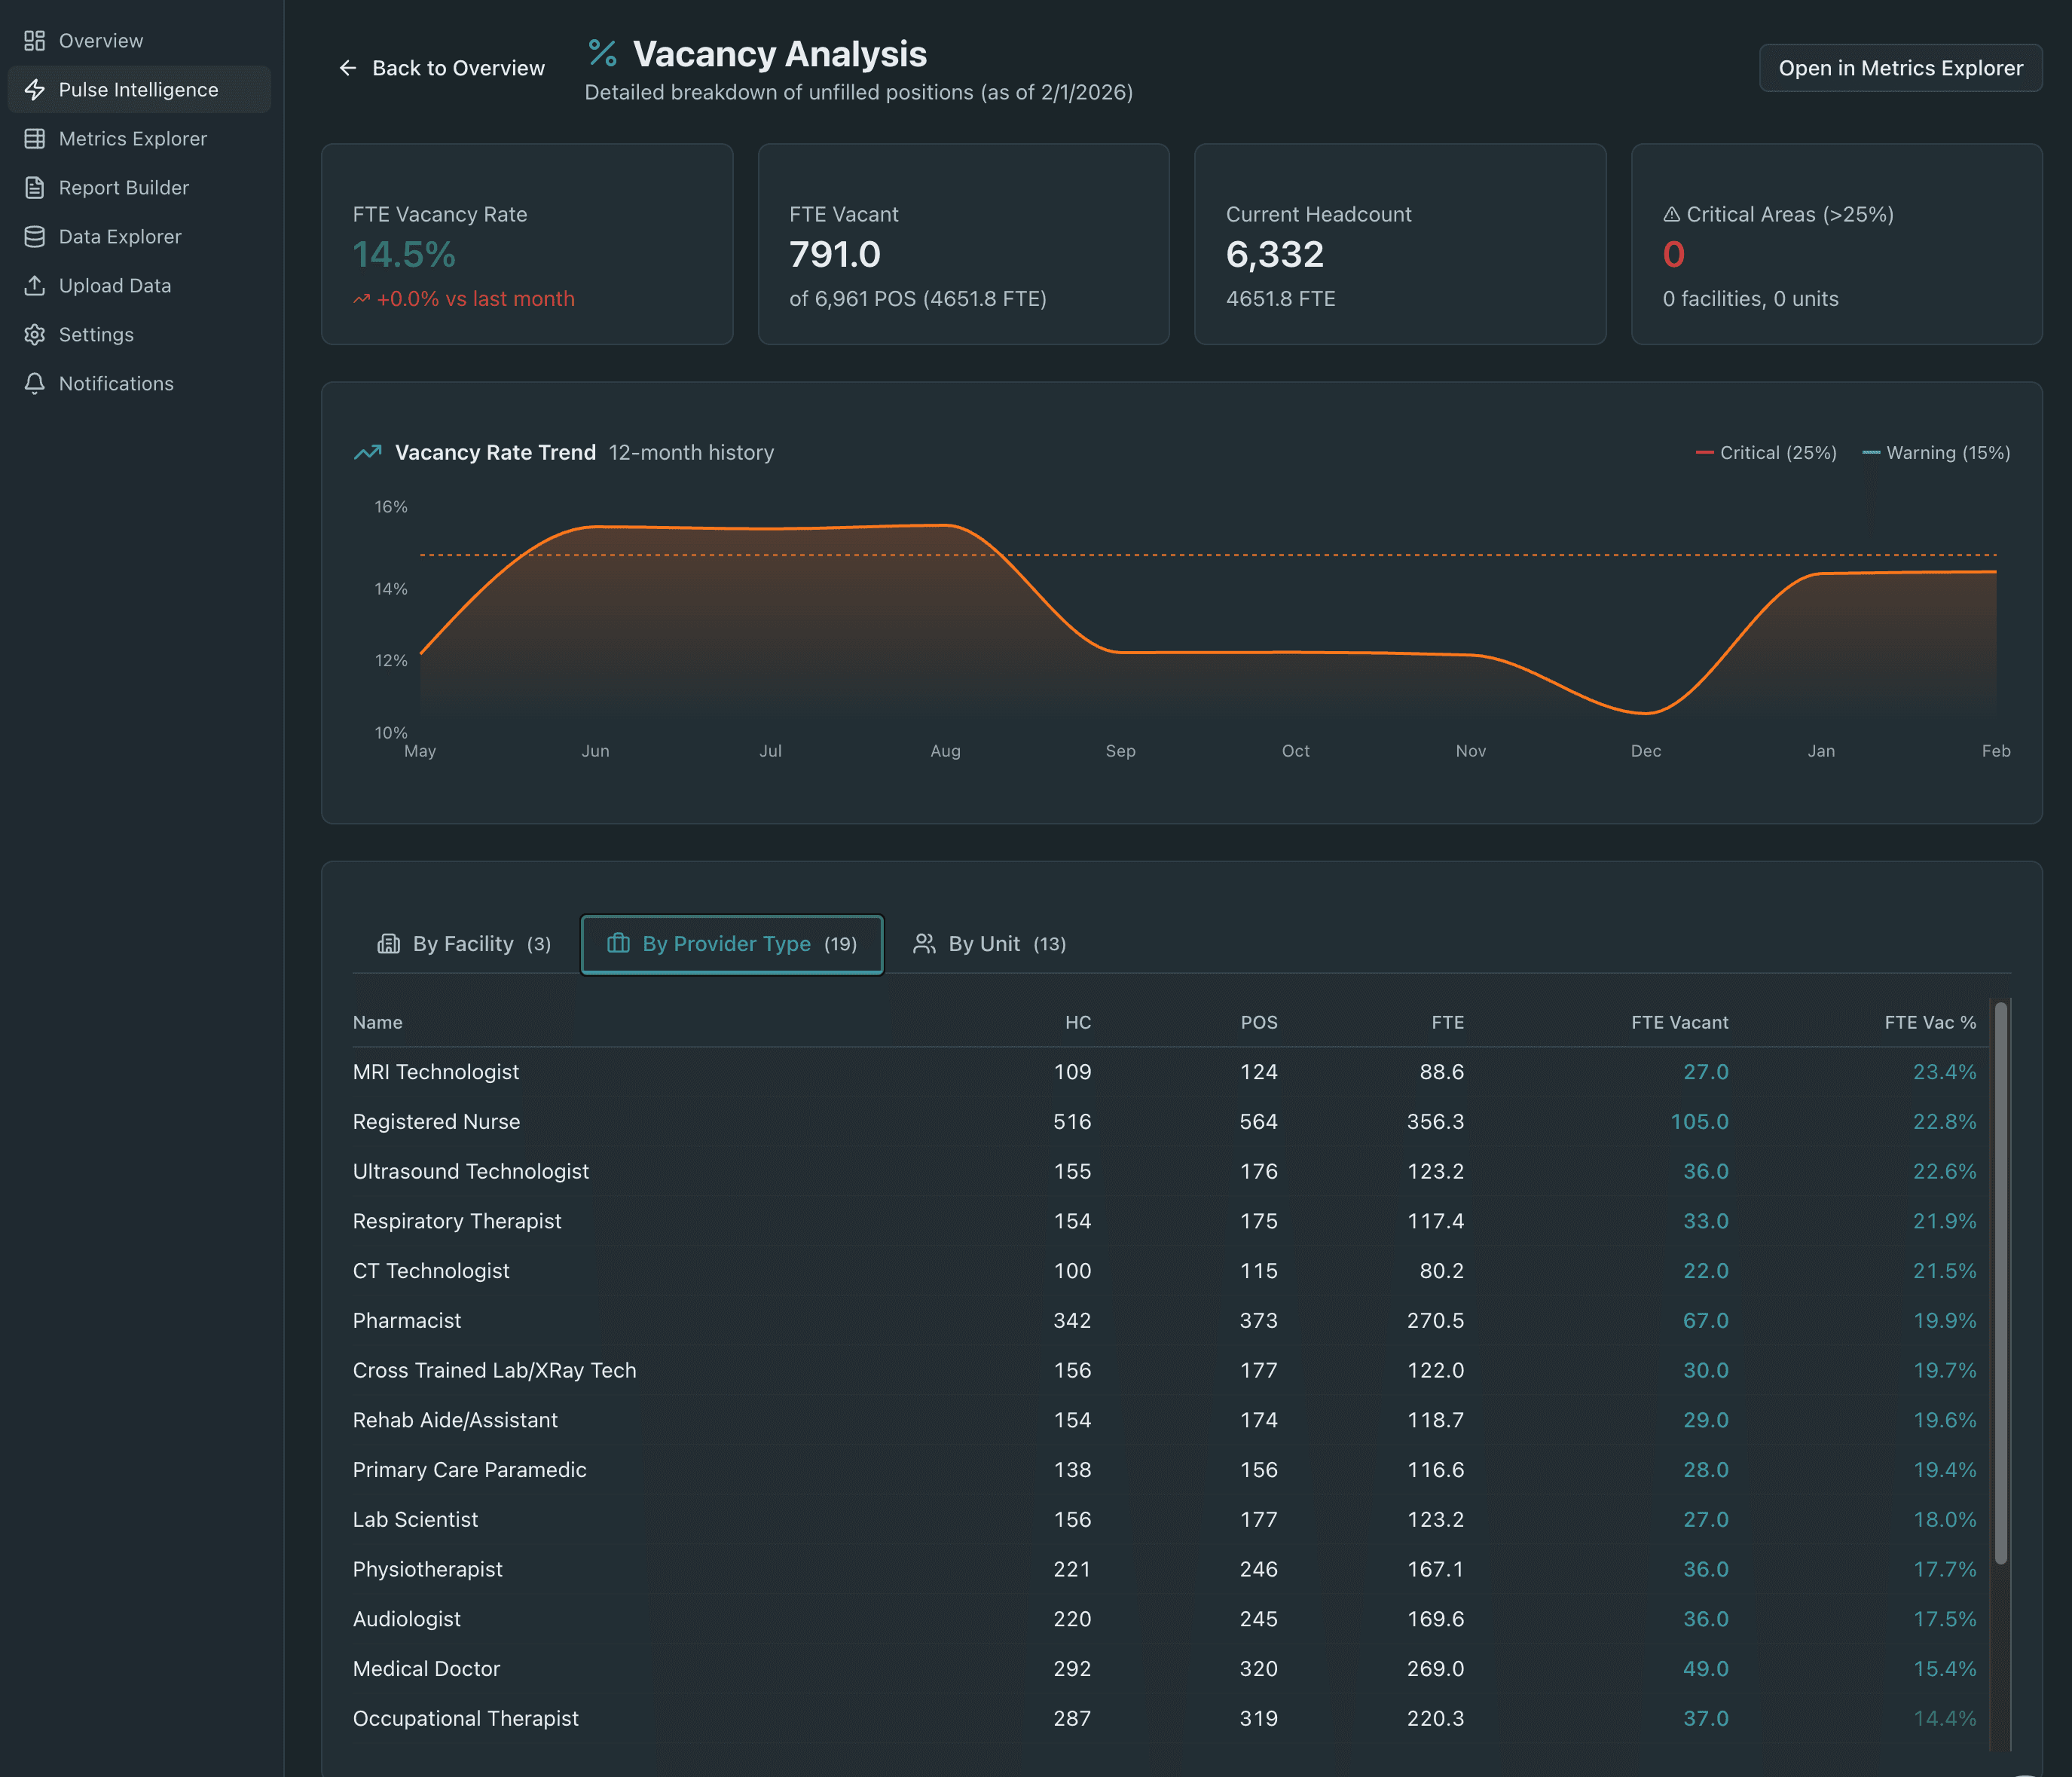2072x1777 pixels.
Task: Click the percent icon beside Vacancy Analysis title
Action: pyautogui.click(x=601, y=54)
